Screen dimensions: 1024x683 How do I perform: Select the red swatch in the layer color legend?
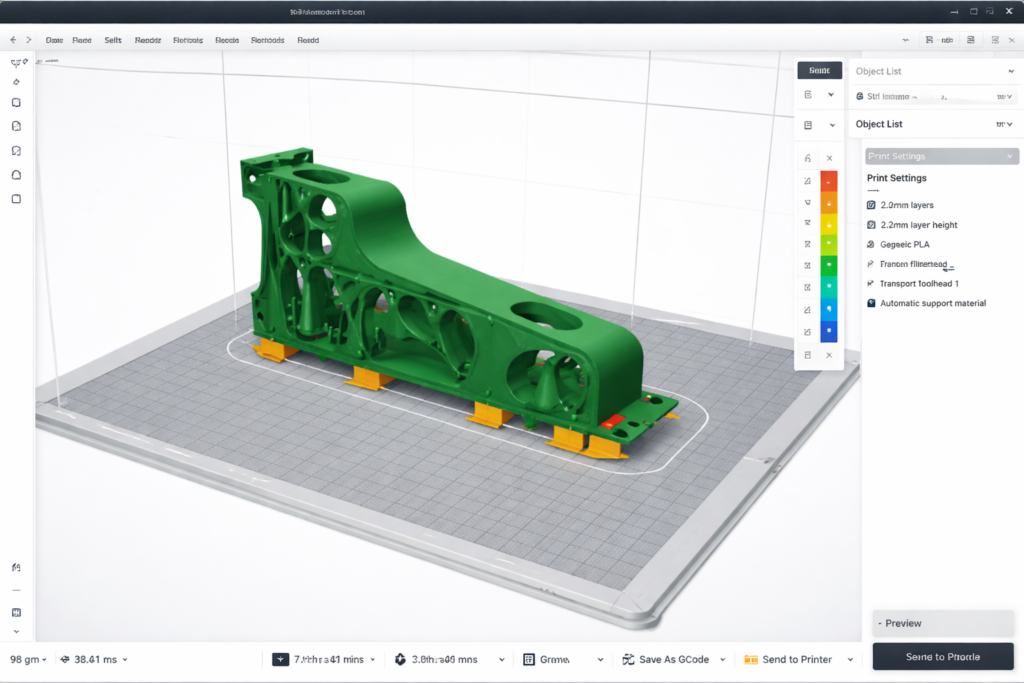coord(828,181)
